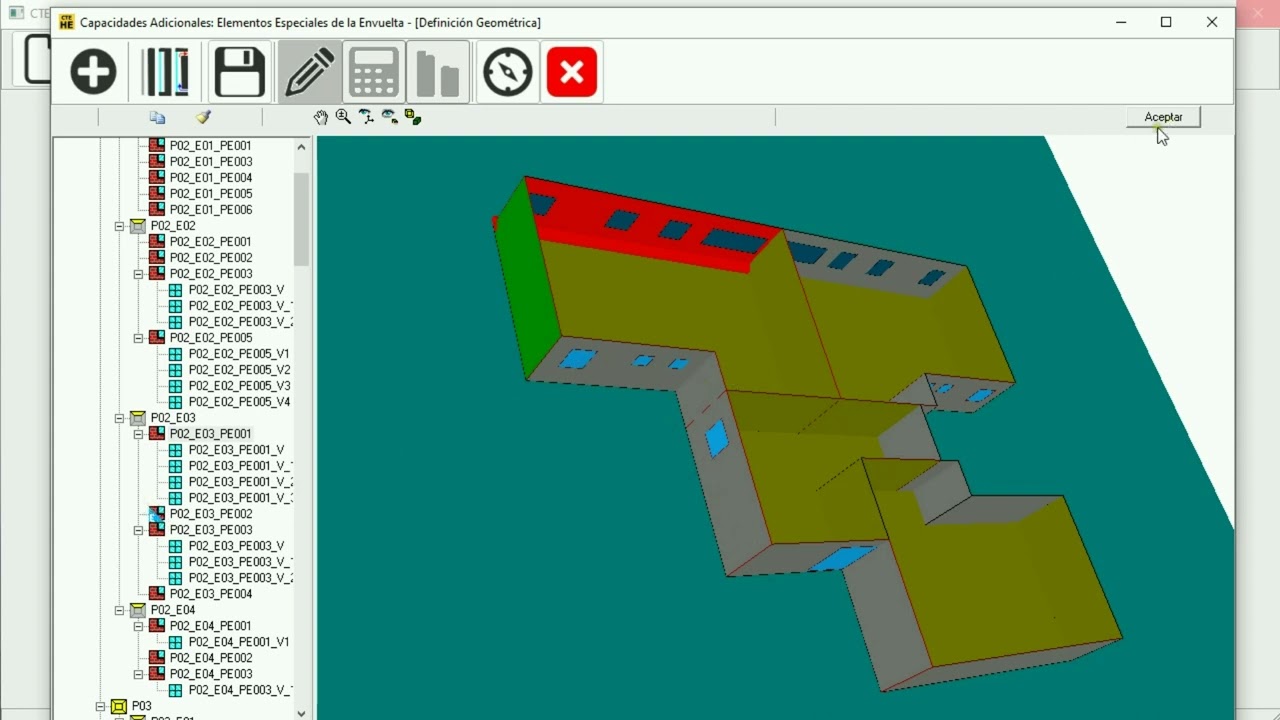This screenshot has width=1280, height=720.
Task: Select the hand pan tool
Action: tap(320, 117)
